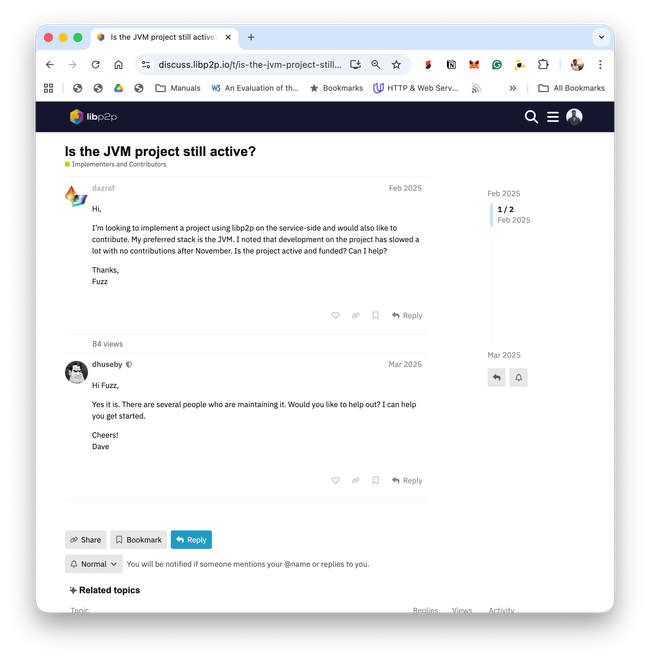Click the blue Reply button
This screenshot has width=650, height=660.
point(191,540)
